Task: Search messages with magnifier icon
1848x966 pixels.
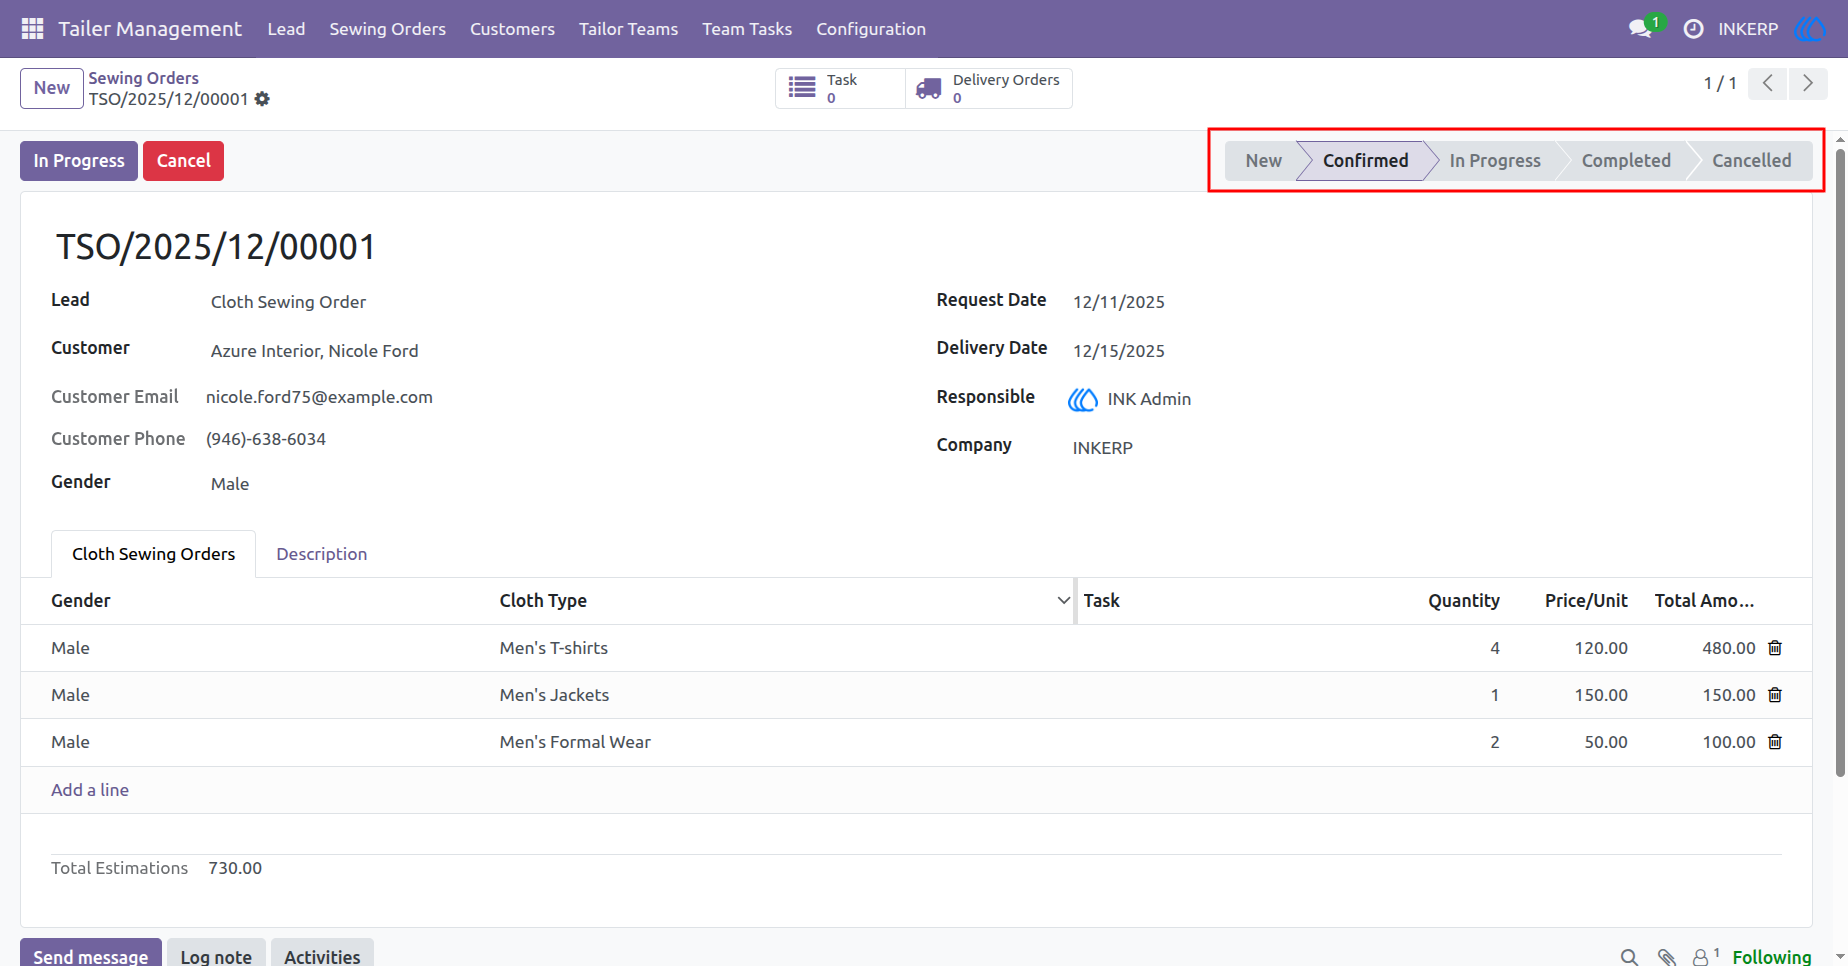Action: 1629,957
